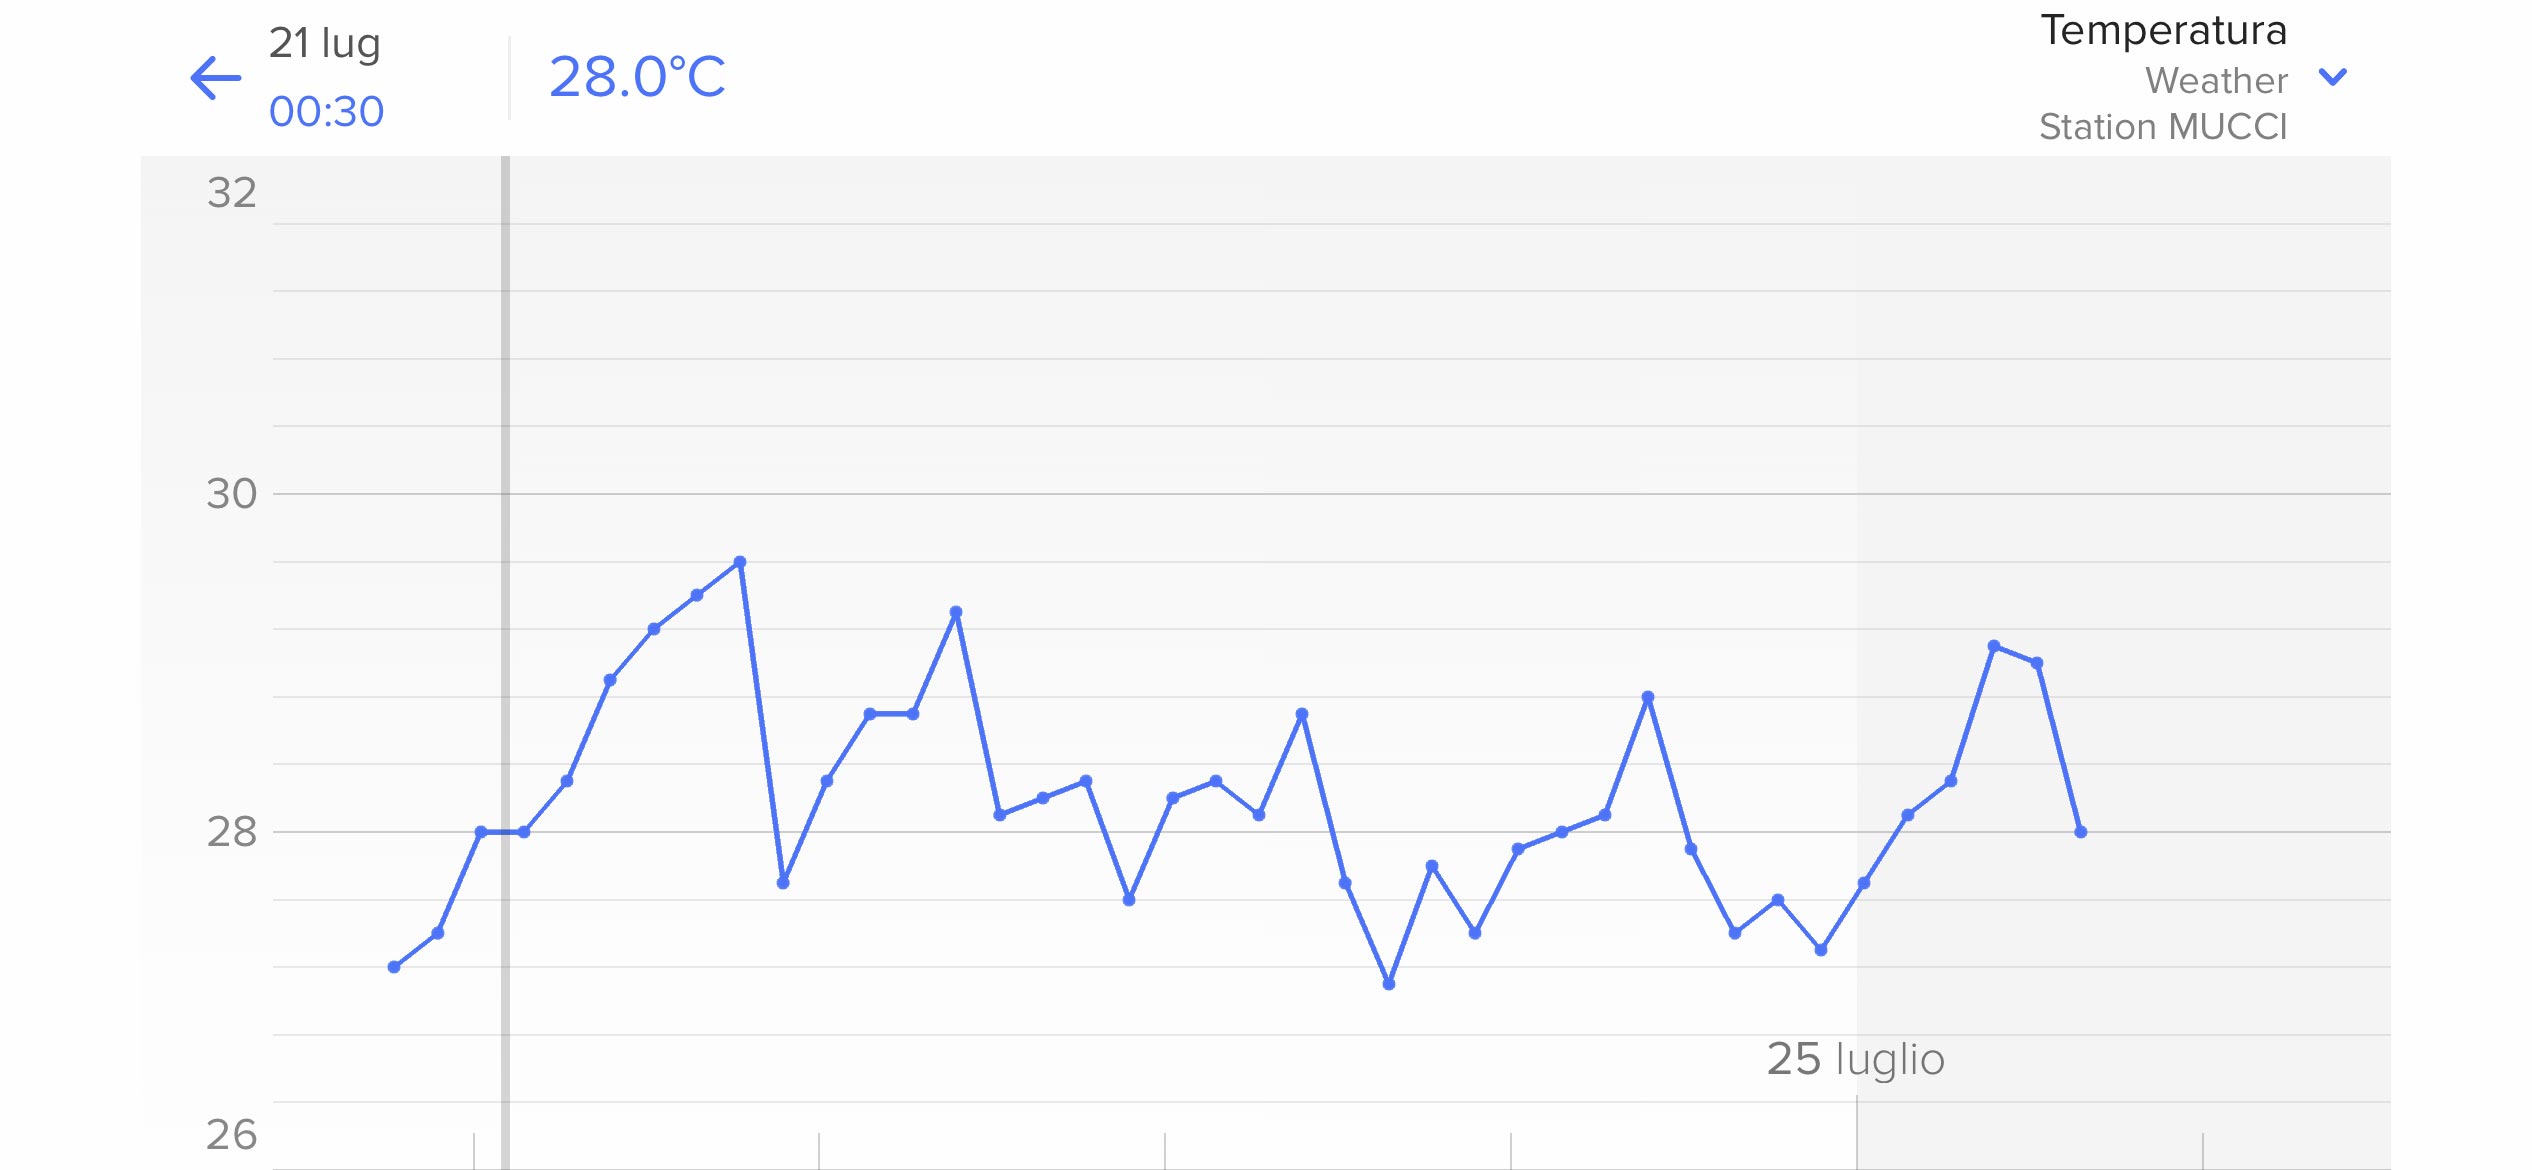This screenshot has height=1170, width=2532.
Task: Go back using the blue arrow
Action: pyautogui.click(x=216, y=78)
